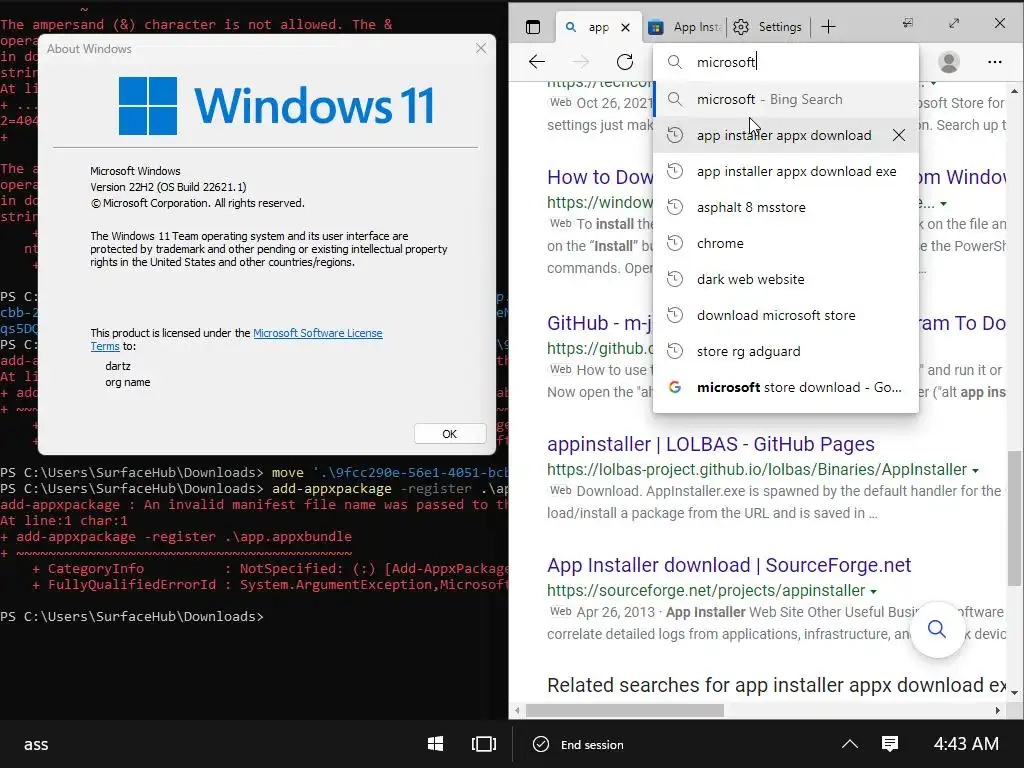Click the 'ass' text on the taskbar
The height and width of the screenshot is (768, 1024).
(36, 744)
